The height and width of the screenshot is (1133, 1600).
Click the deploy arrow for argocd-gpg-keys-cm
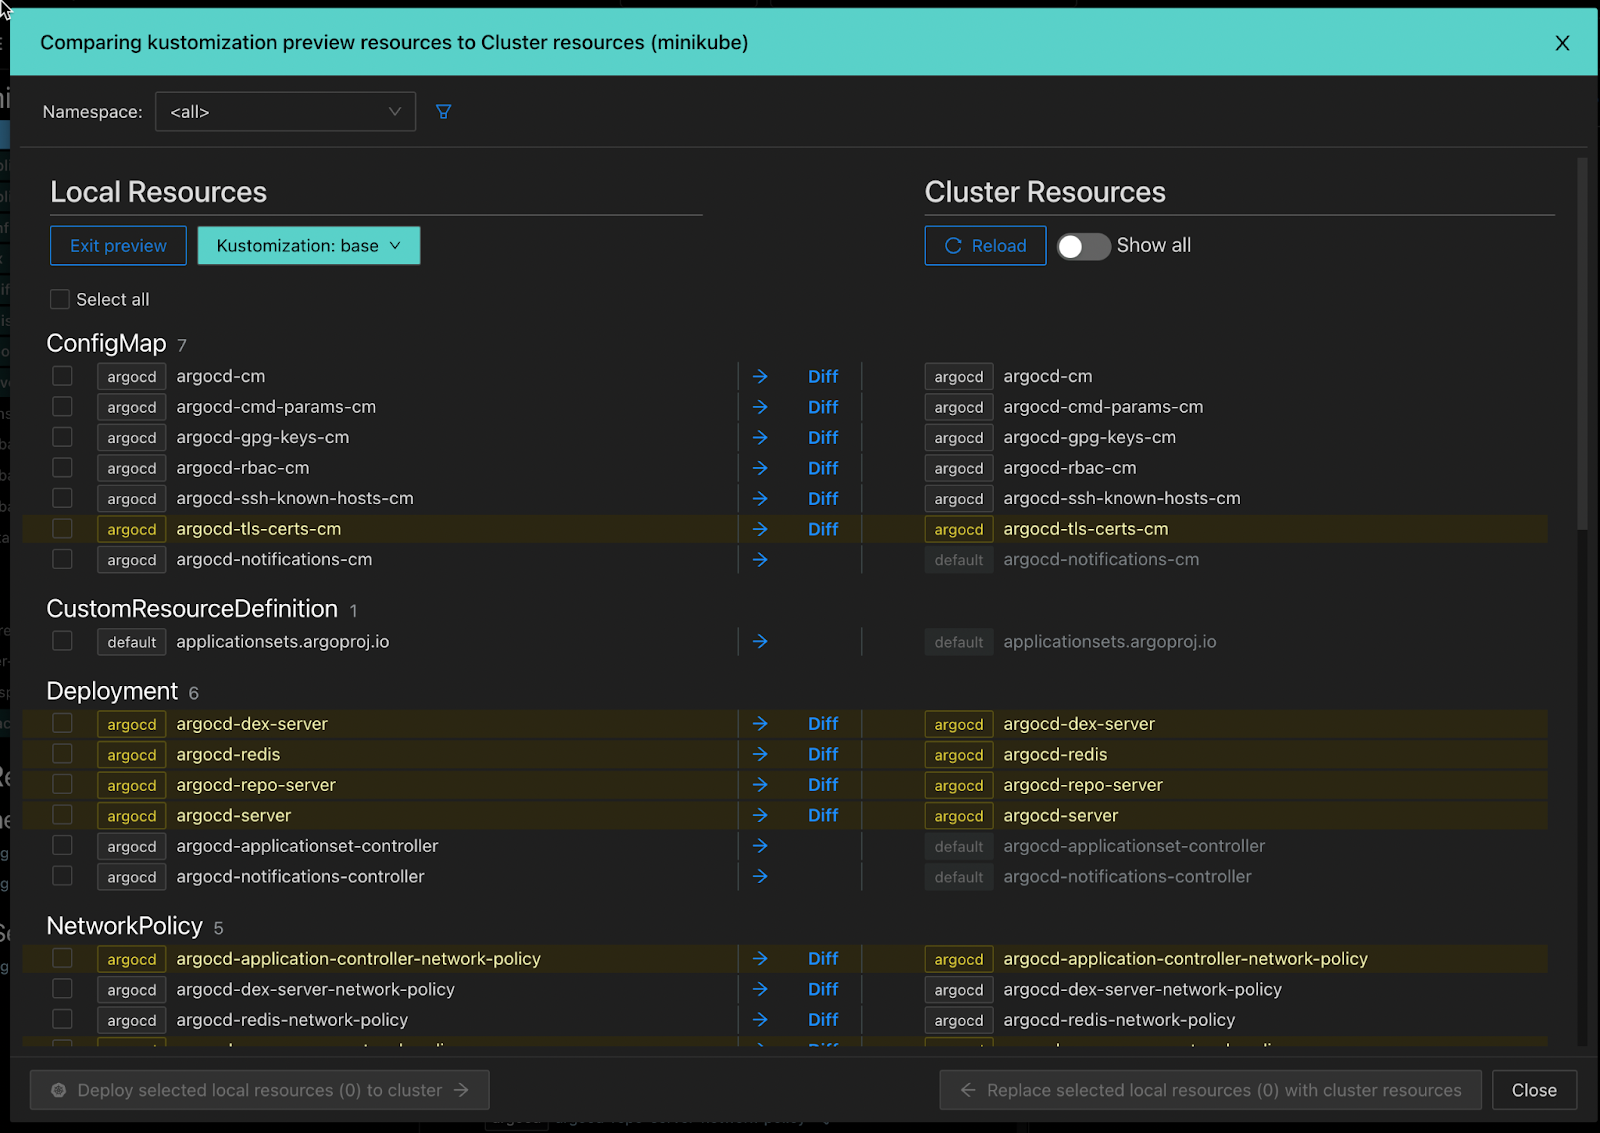[760, 438]
